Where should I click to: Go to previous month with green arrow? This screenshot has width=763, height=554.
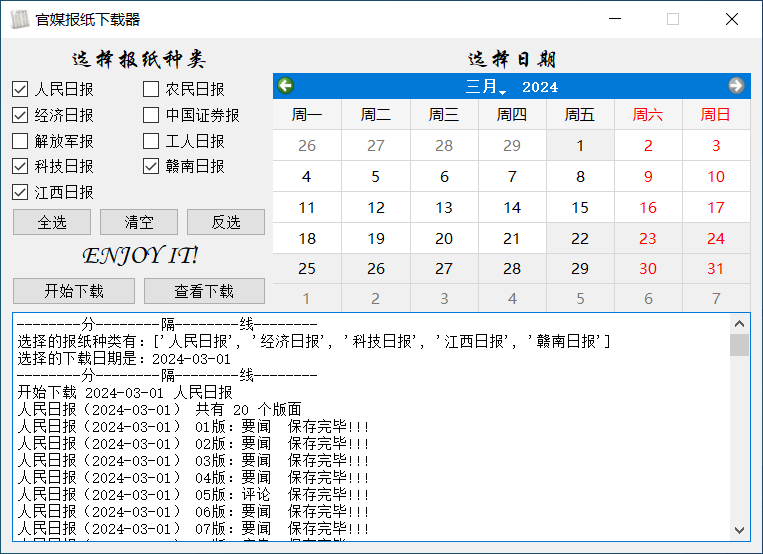[x=286, y=86]
